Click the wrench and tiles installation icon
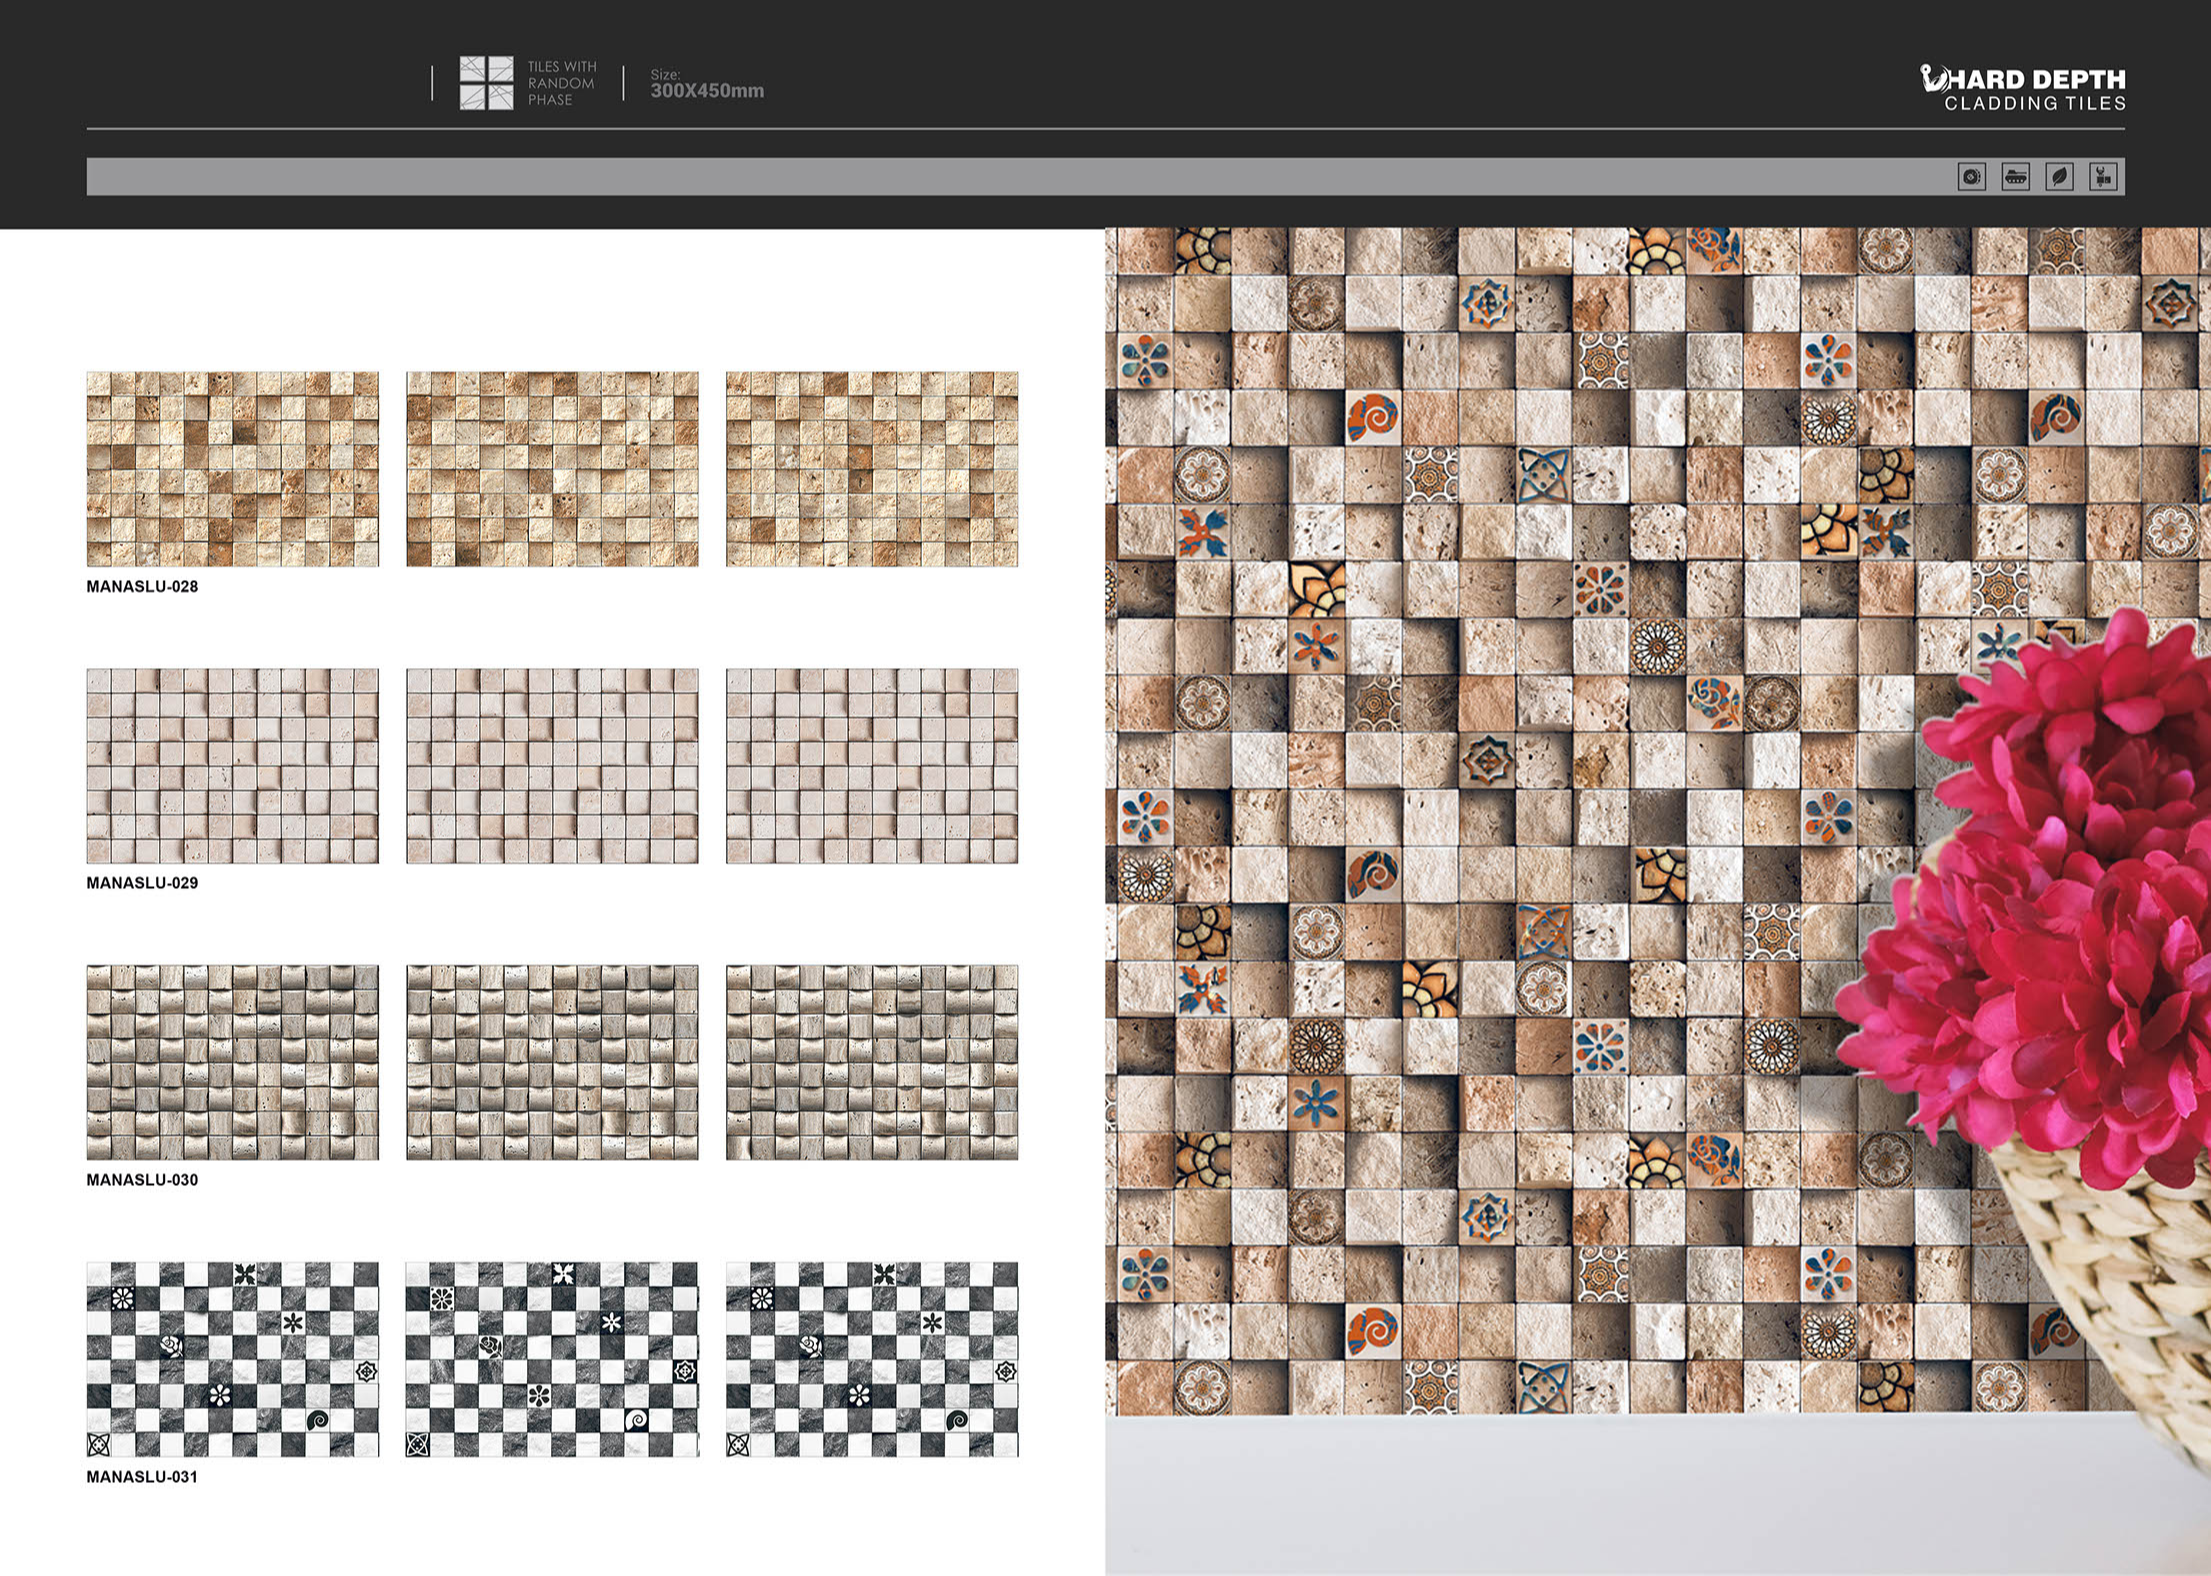The image size is (2211, 1576). coord(2103,177)
